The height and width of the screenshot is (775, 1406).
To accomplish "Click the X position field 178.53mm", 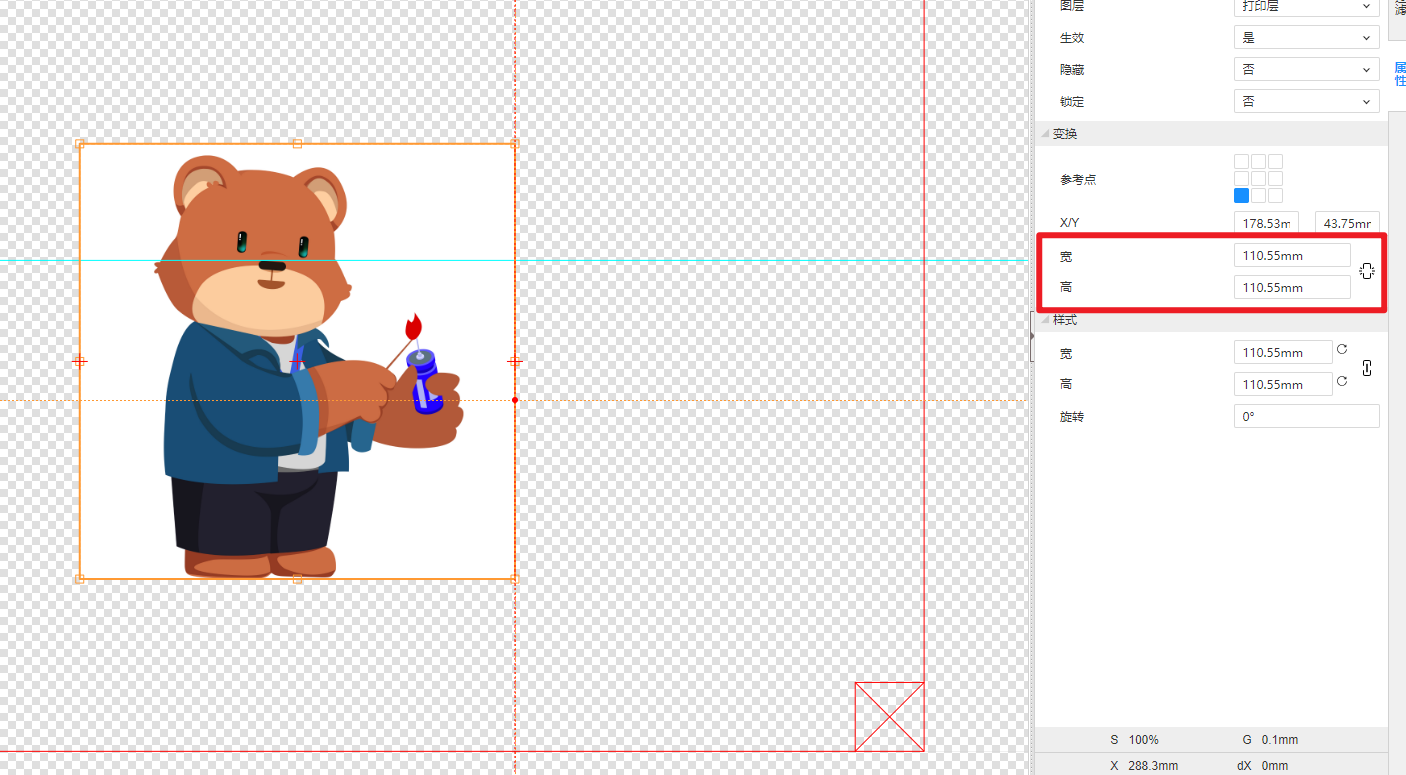I will click(1266, 223).
